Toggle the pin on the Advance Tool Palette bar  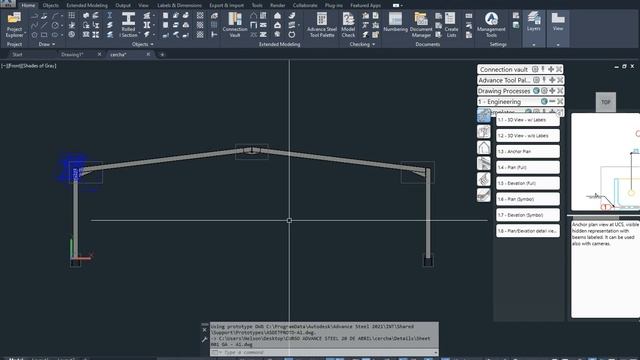tap(544, 80)
